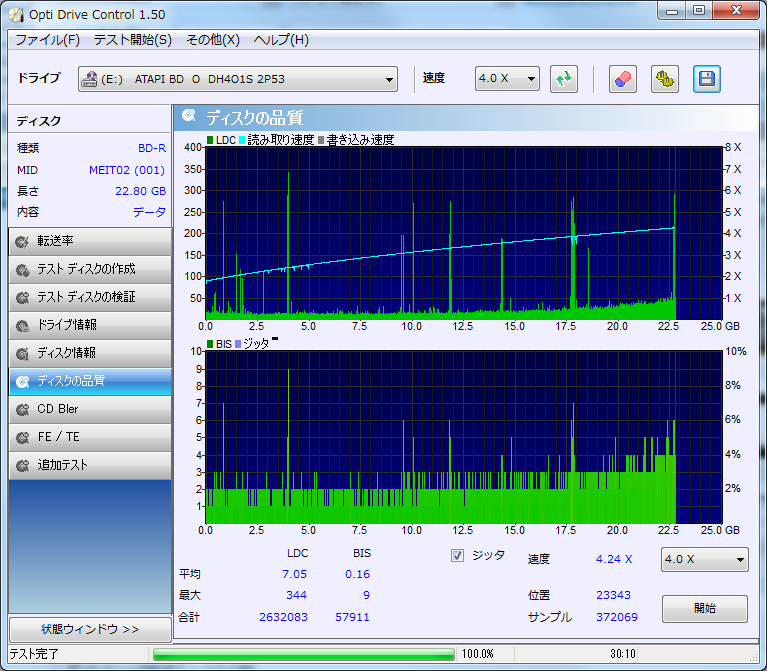Open the ヘルプ(H) menu
The height and width of the screenshot is (671, 767).
[x=281, y=40]
